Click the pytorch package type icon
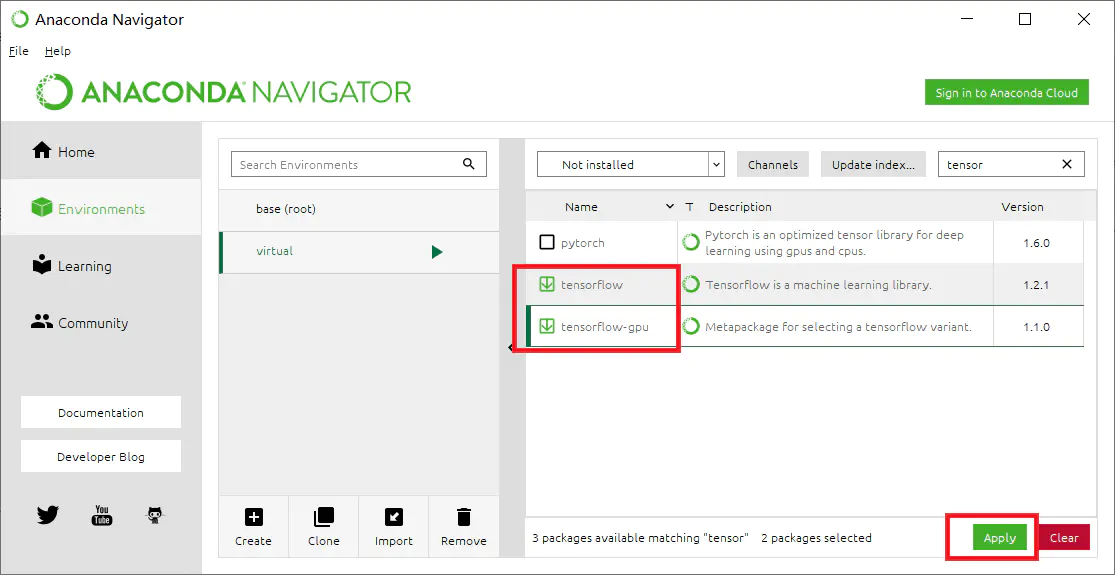 coord(690,242)
